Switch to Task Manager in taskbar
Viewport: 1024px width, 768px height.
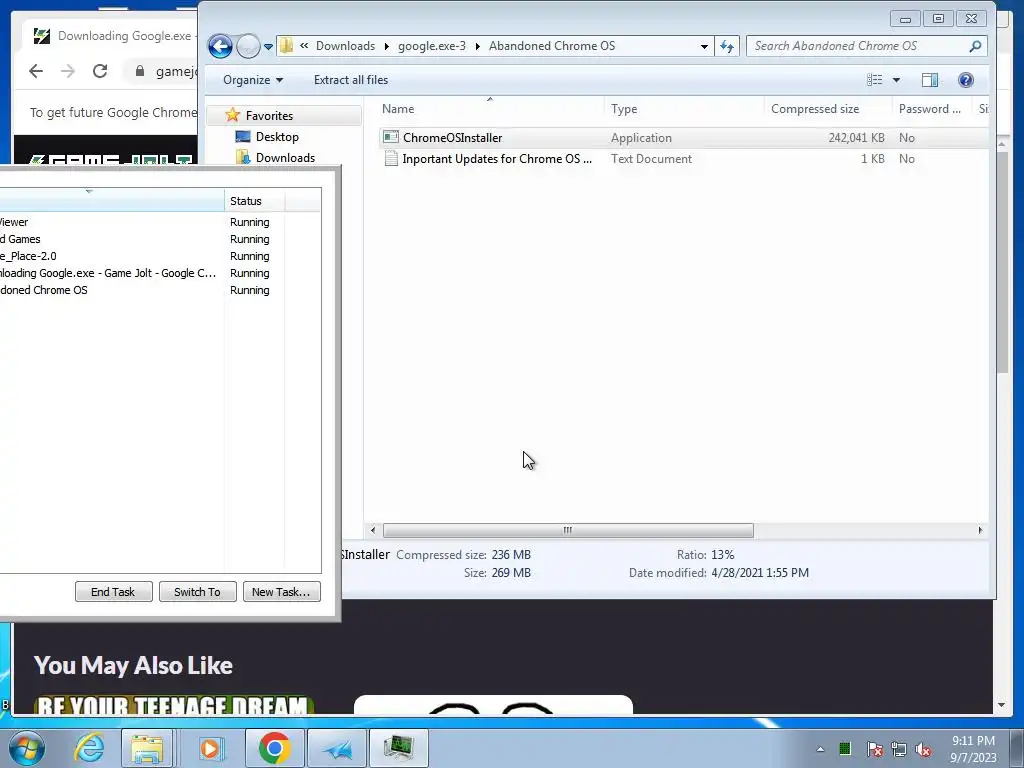coord(398,748)
